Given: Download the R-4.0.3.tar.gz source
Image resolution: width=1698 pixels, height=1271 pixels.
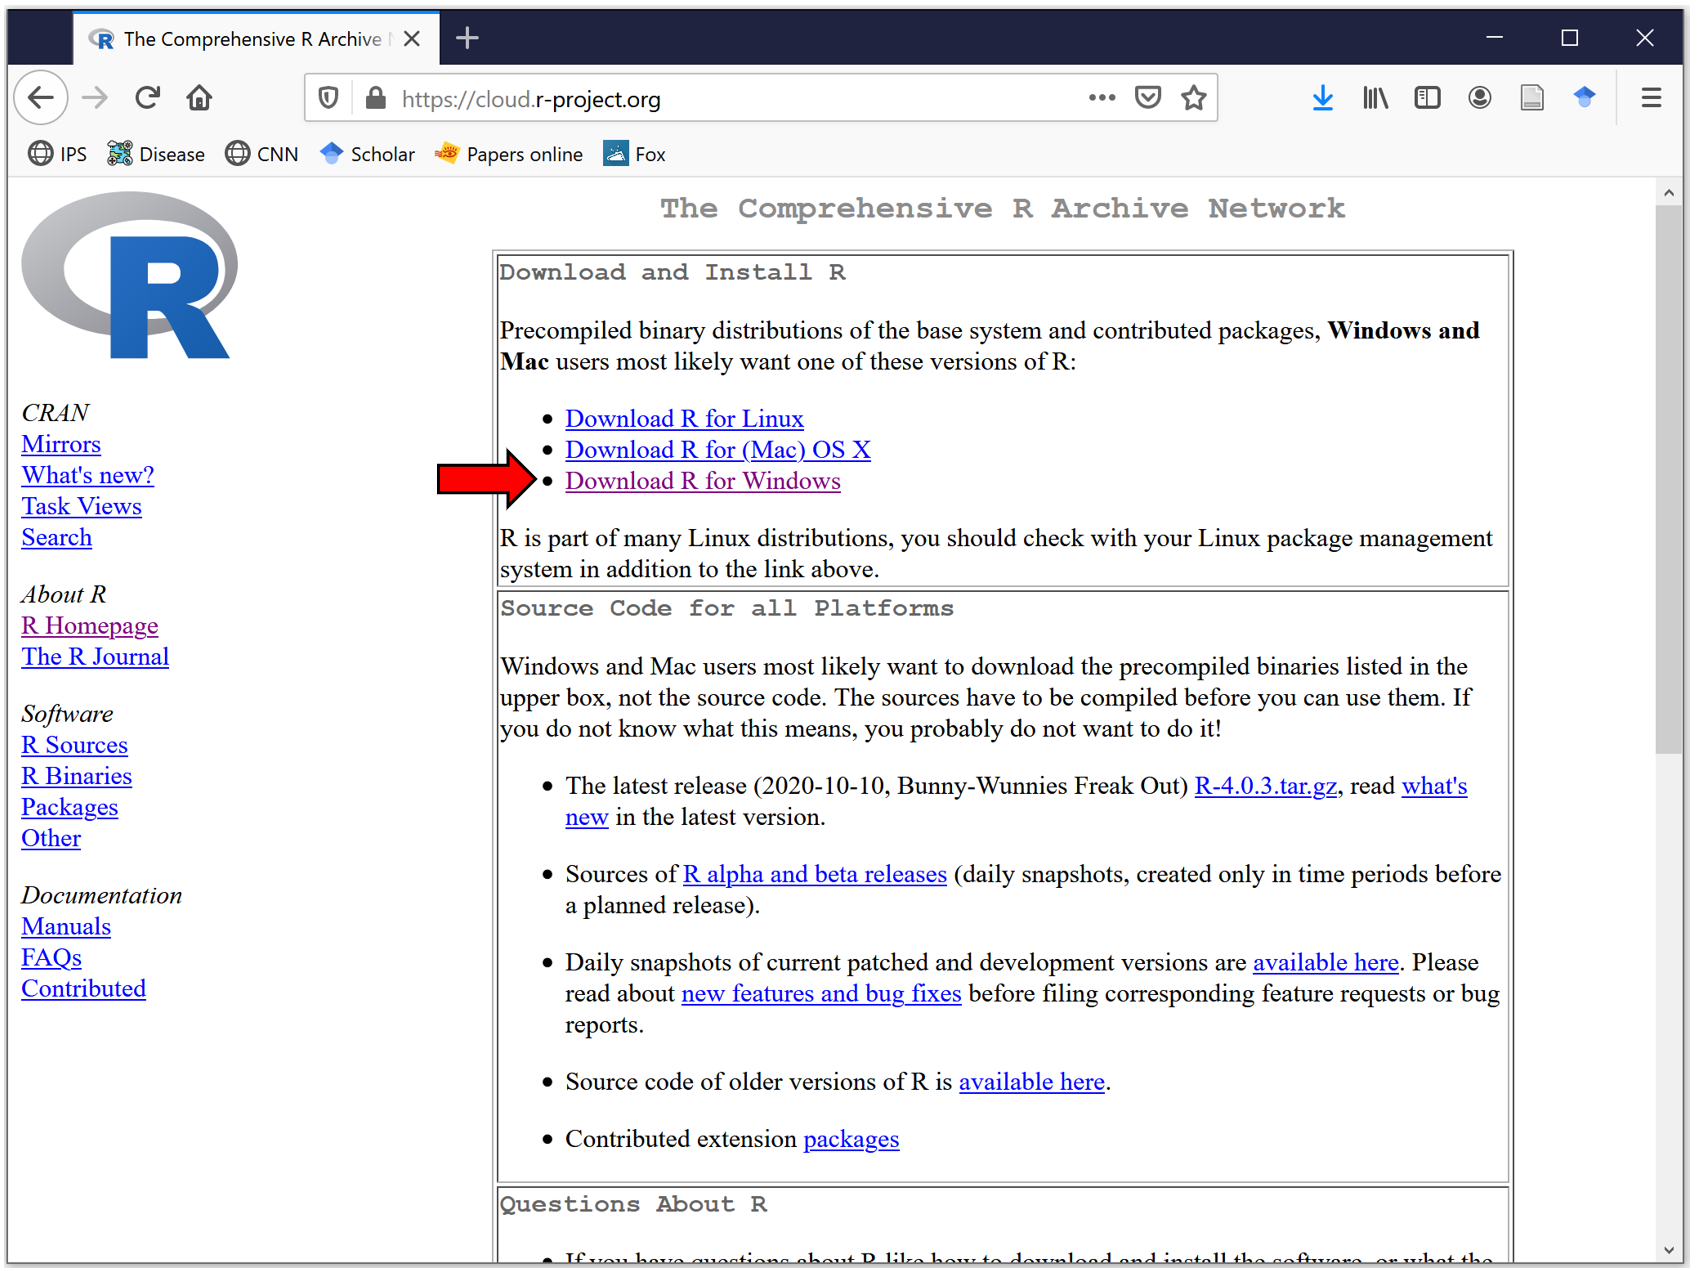Looking at the screenshot, I should [1266, 786].
